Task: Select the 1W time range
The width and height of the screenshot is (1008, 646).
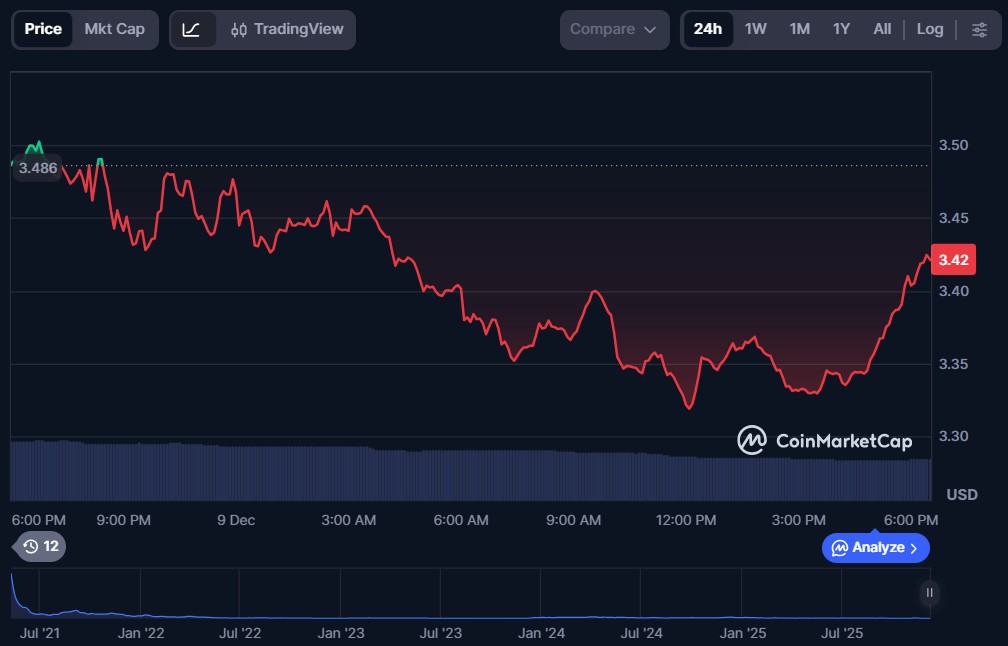Action: [755, 29]
